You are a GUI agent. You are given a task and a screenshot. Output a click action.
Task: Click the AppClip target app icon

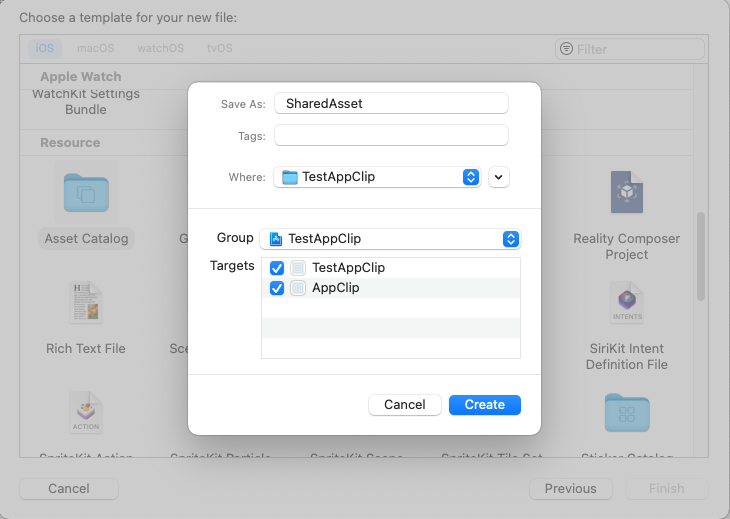pyautogui.click(x=298, y=288)
